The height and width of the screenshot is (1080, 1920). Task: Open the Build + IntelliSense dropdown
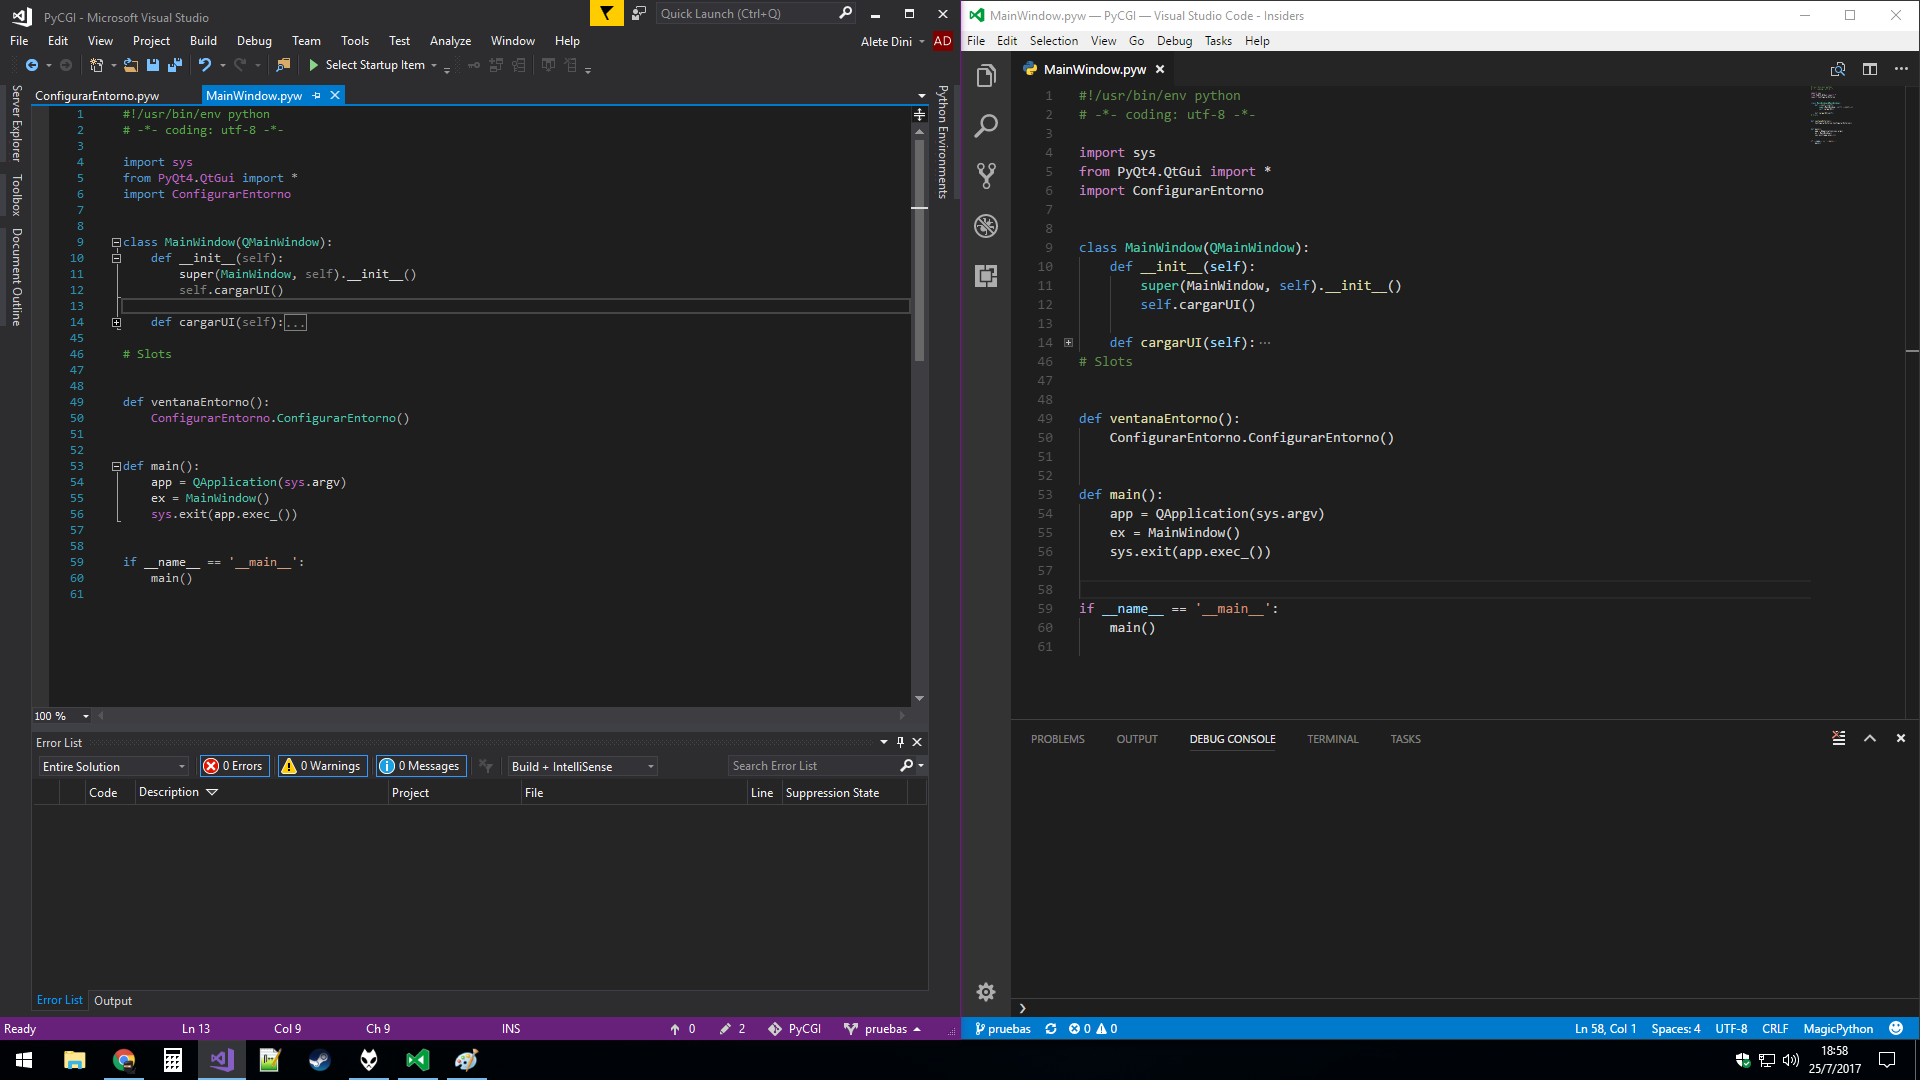(582, 767)
